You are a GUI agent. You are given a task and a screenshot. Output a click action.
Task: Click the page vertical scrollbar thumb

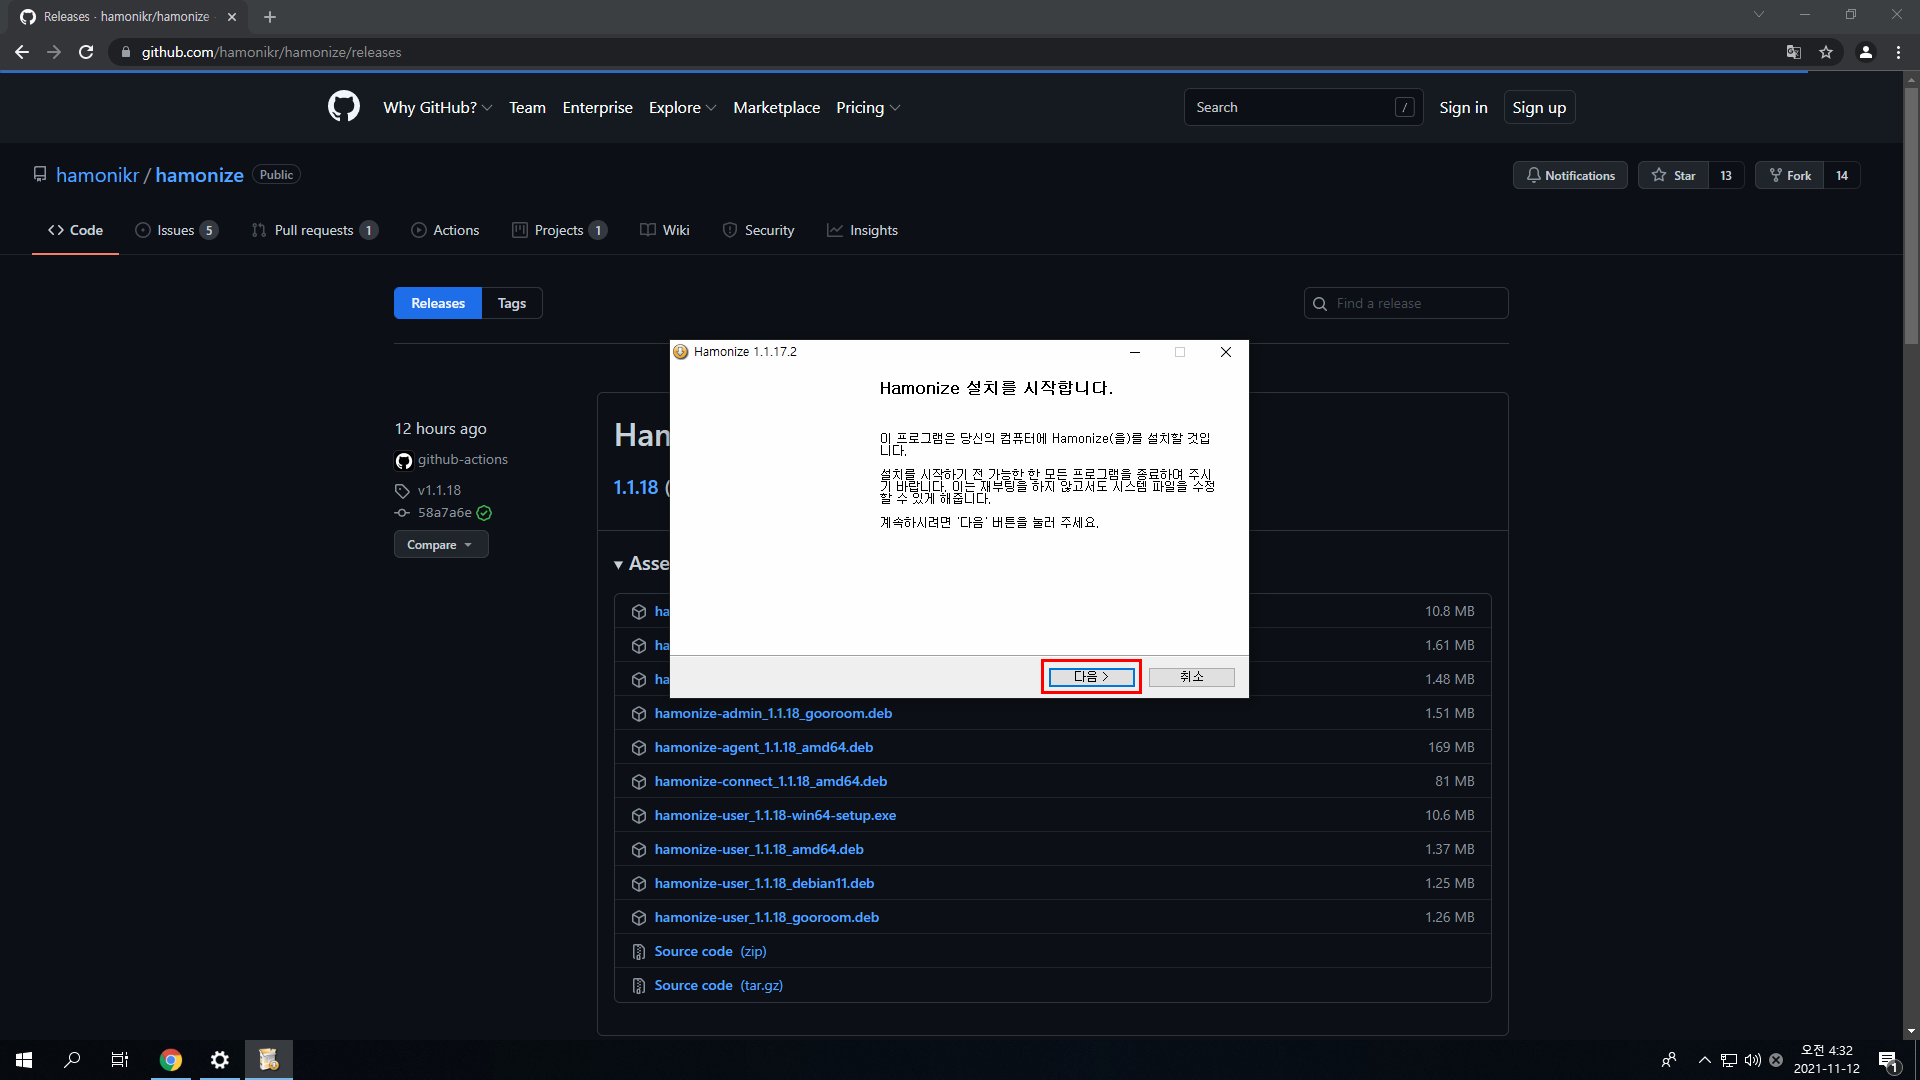[x=1911, y=215]
